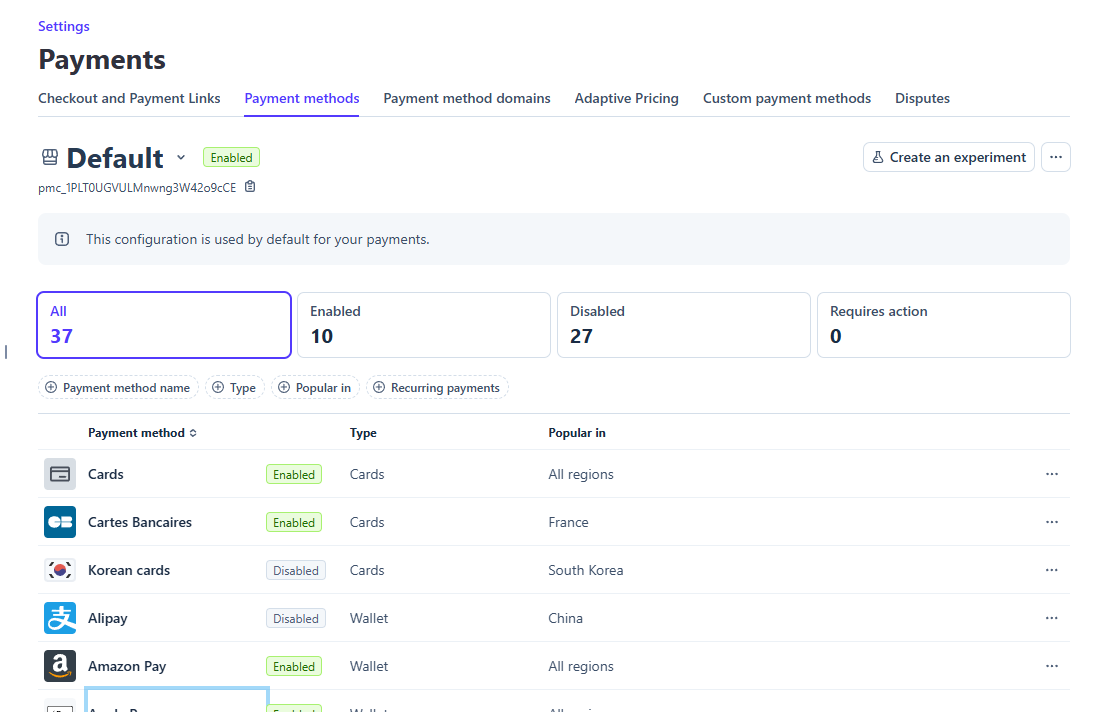This screenshot has width=1108, height=712.
Task: Click the Enabled status badge for Cards
Action: point(294,475)
